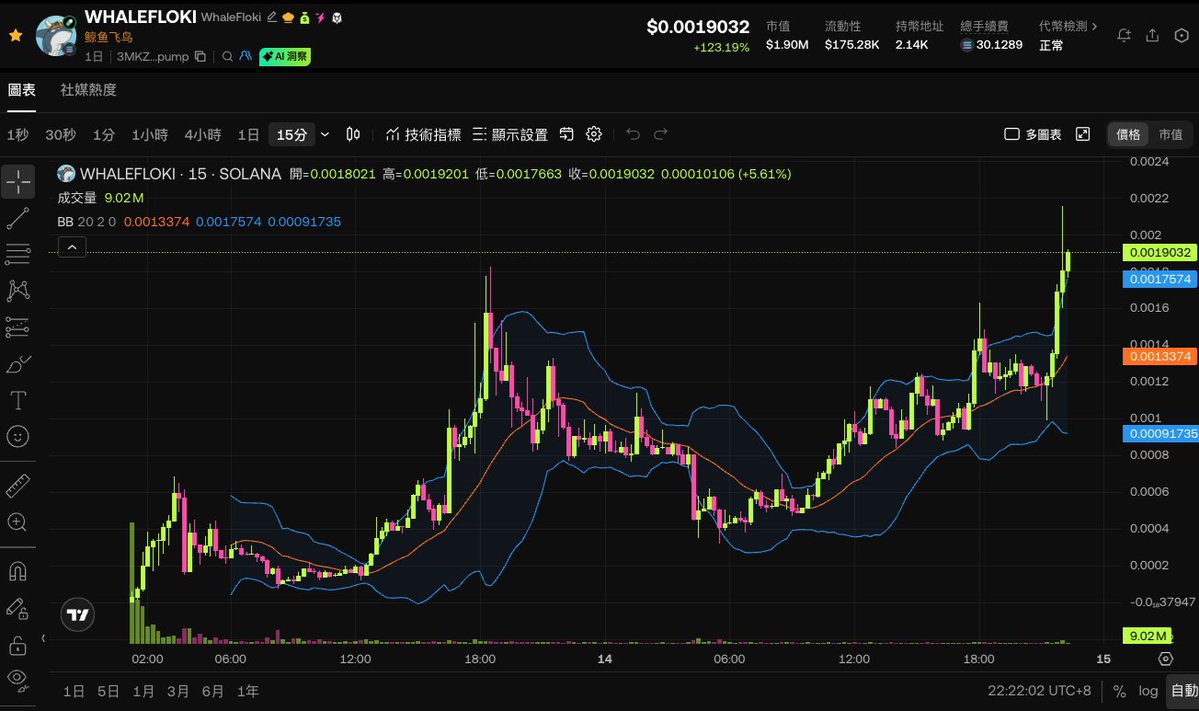
Task: Set chart range to 5日
Action: (108, 691)
